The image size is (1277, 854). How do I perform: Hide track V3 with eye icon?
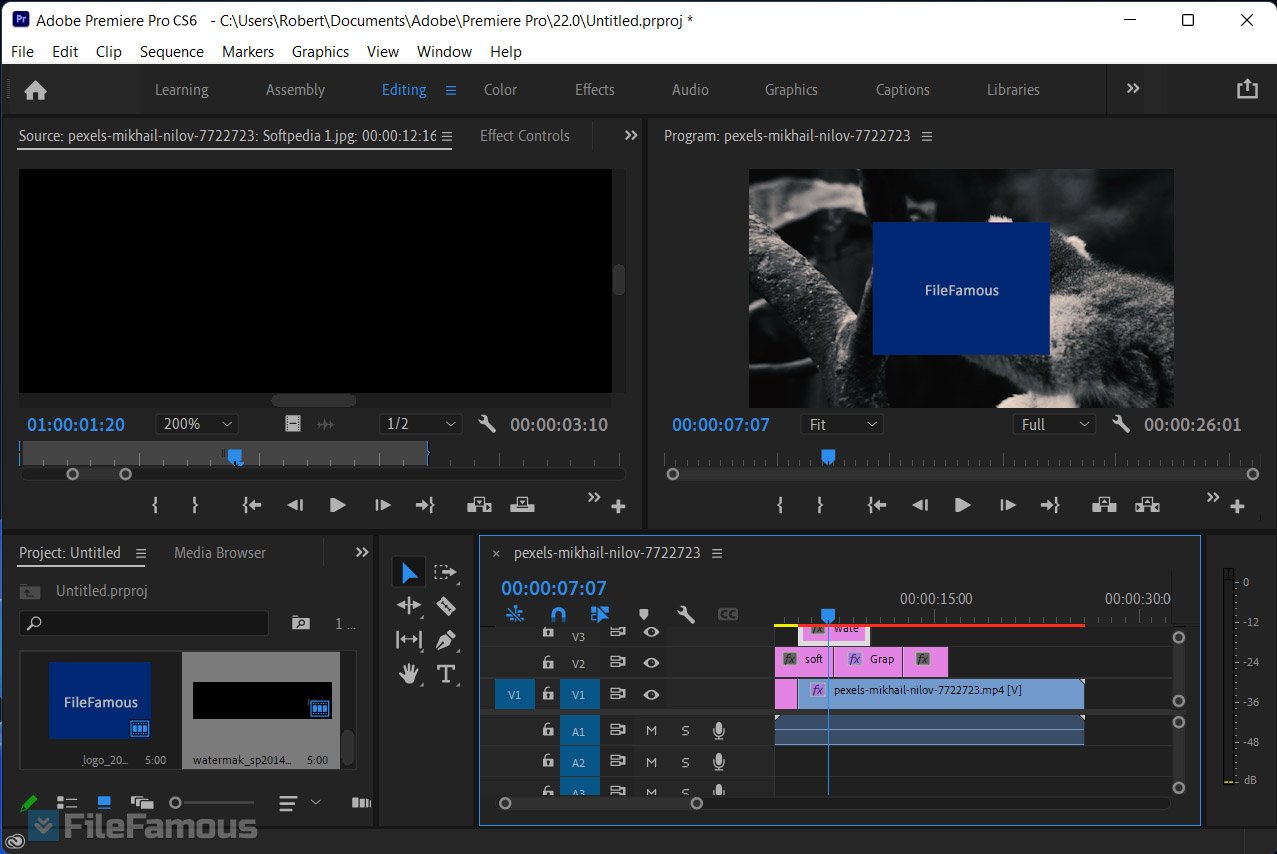click(651, 632)
